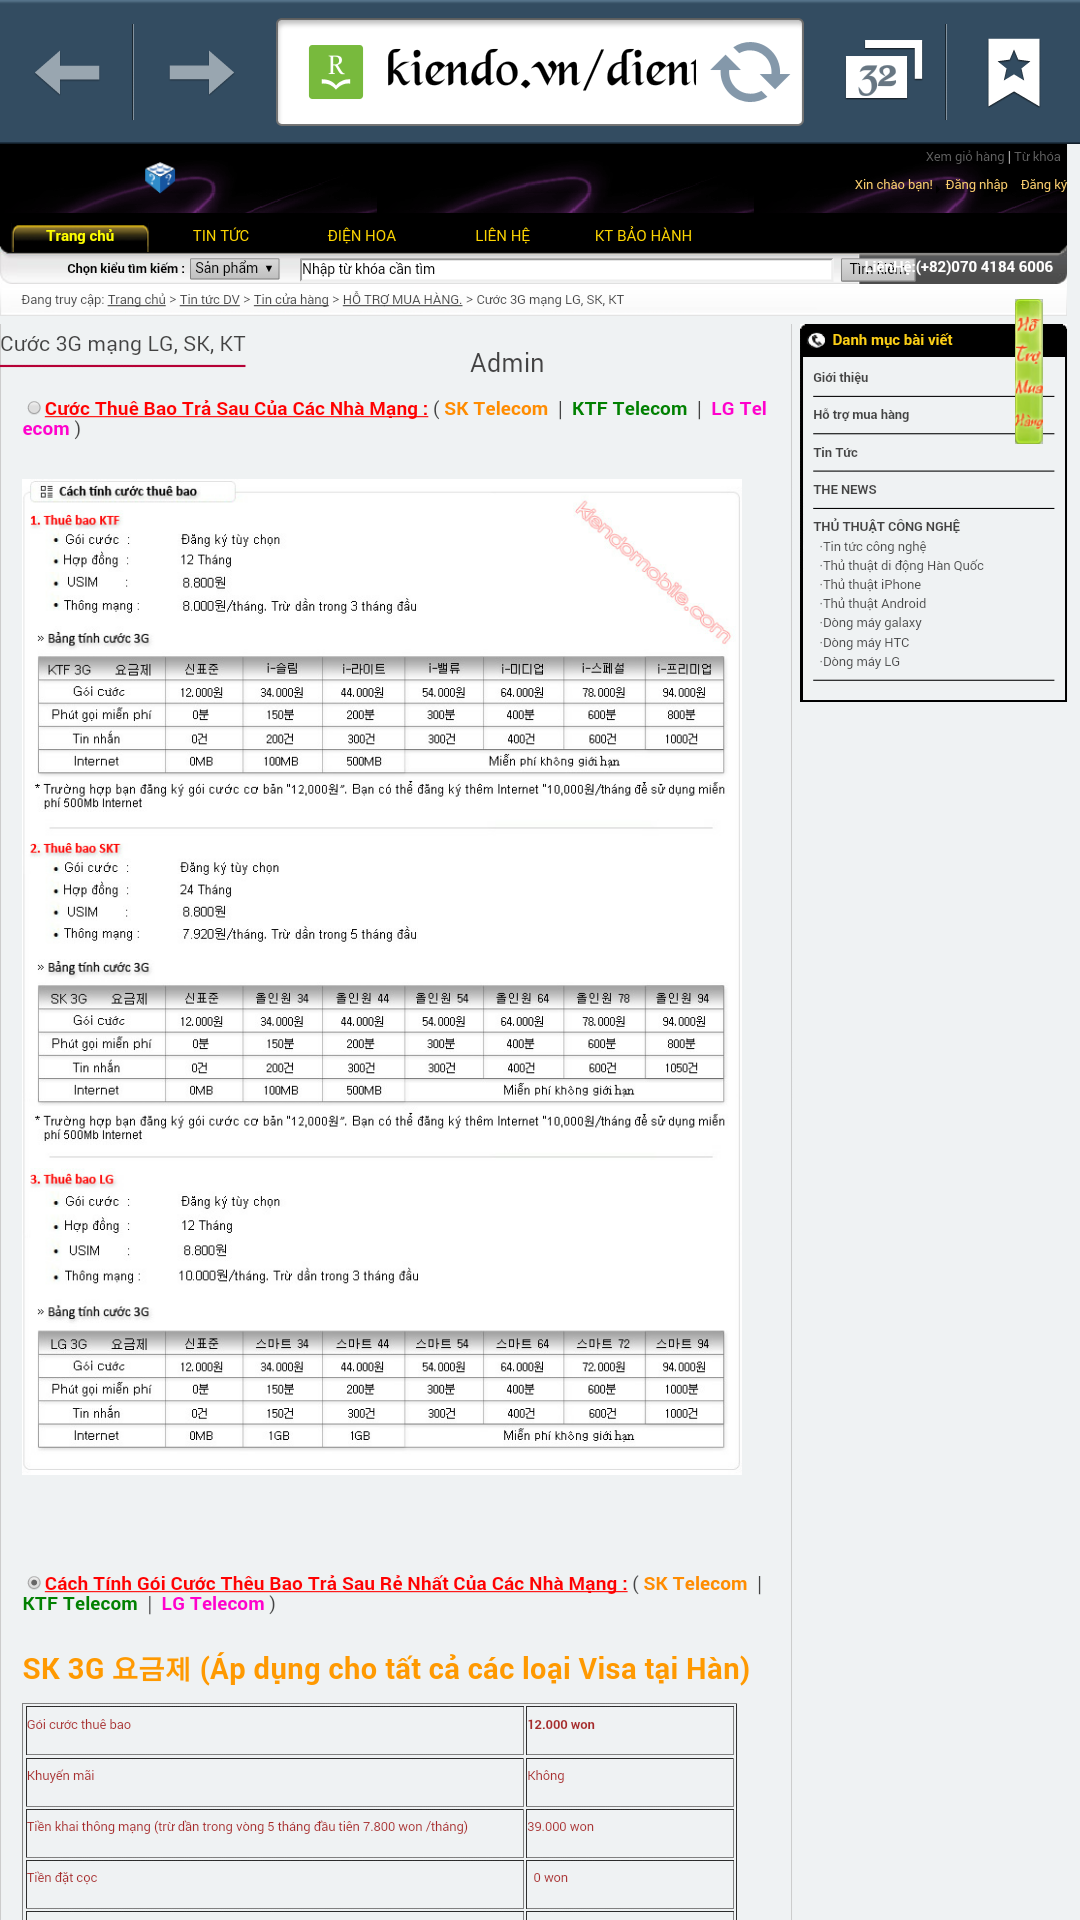Viewport: 1080px width, 1920px height.
Task: Tap the browser forward arrow
Action: [x=201, y=72]
